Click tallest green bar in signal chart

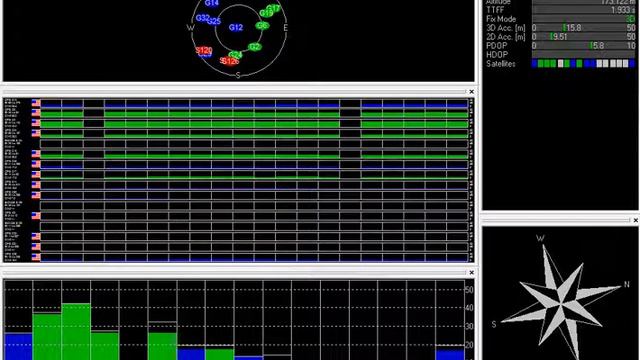coord(76,331)
